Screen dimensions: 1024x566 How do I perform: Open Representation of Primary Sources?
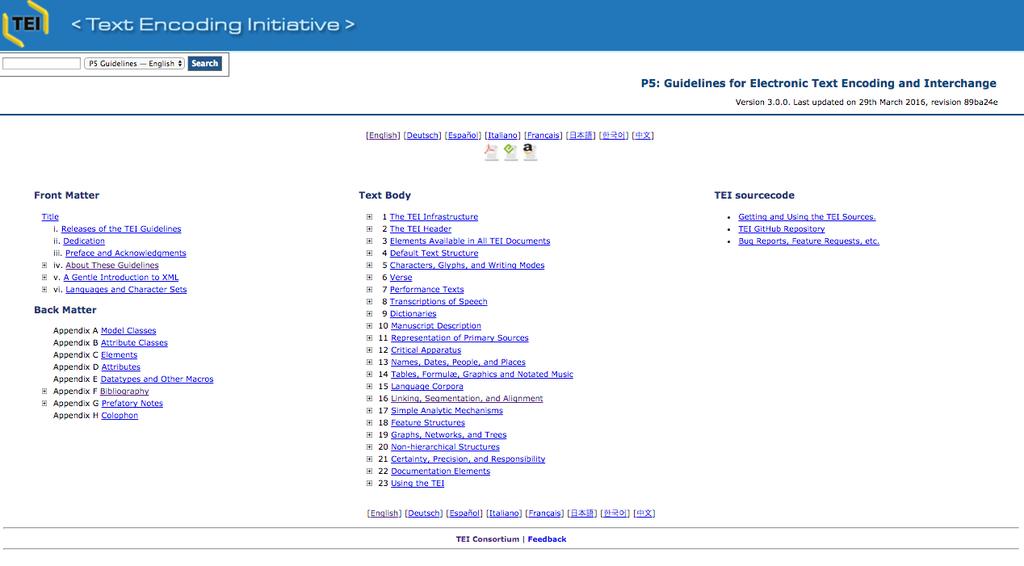coord(460,338)
